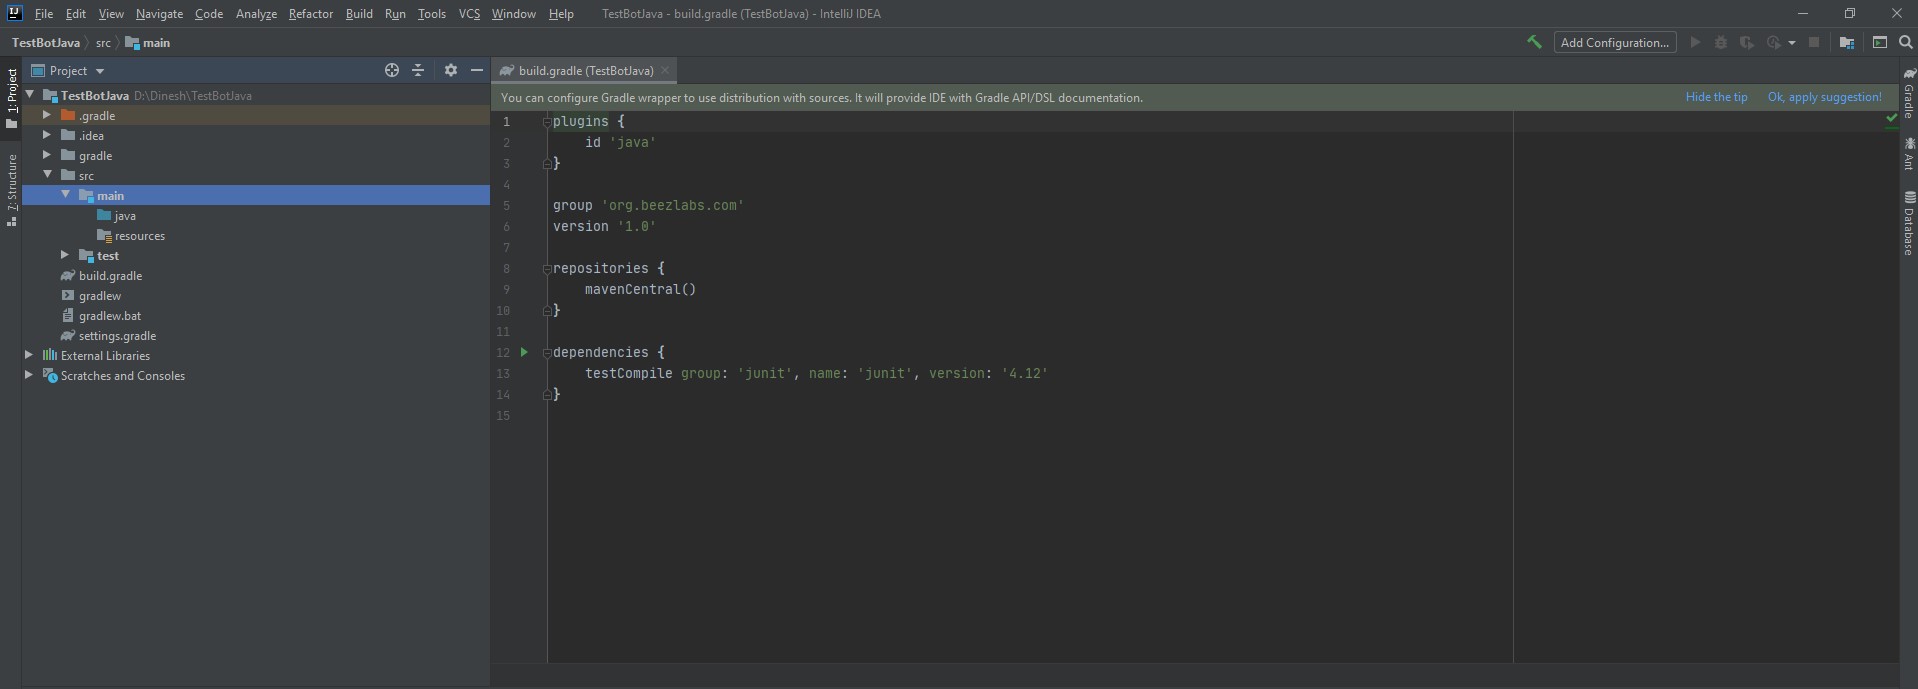Open the Refactor menu
Image resolution: width=1918 pixels, height=689 pixels.
click(310, 14)
